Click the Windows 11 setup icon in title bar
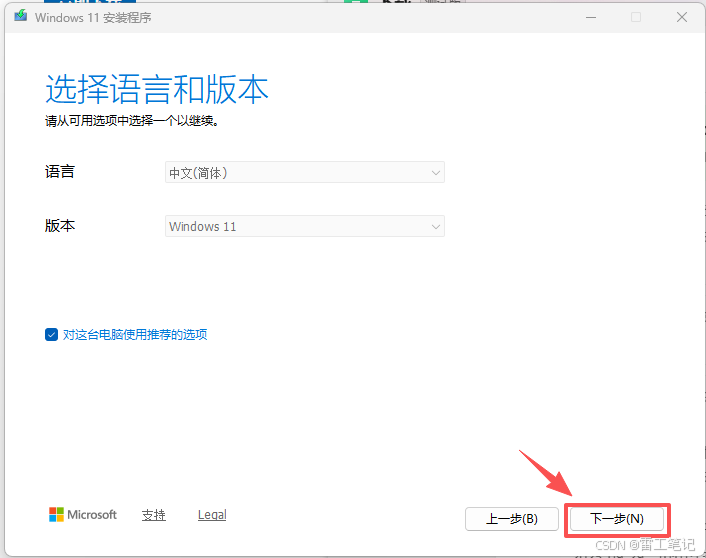The image size is (706, 558). click(x=20, y=17)
